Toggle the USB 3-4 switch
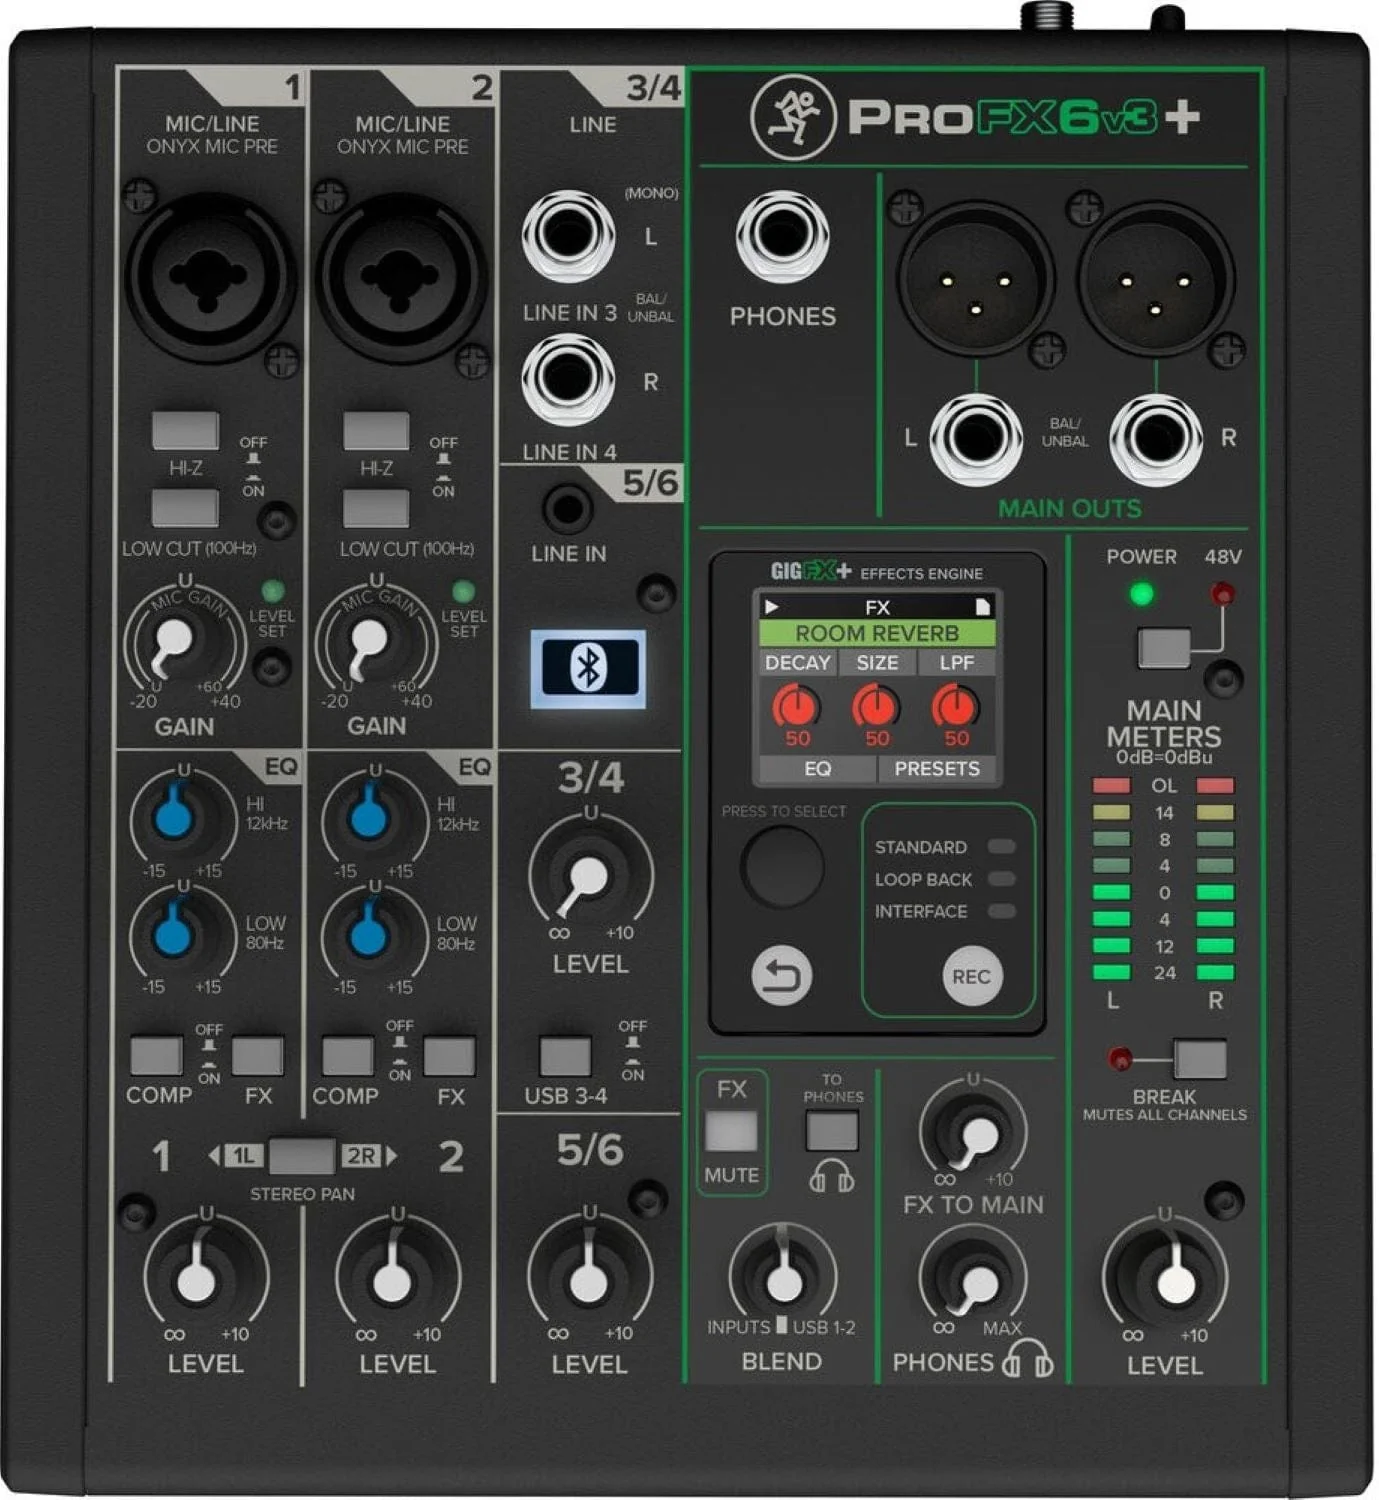Image resolution: width=1379 pixels, height=1500 pixels. point(565,1056)
